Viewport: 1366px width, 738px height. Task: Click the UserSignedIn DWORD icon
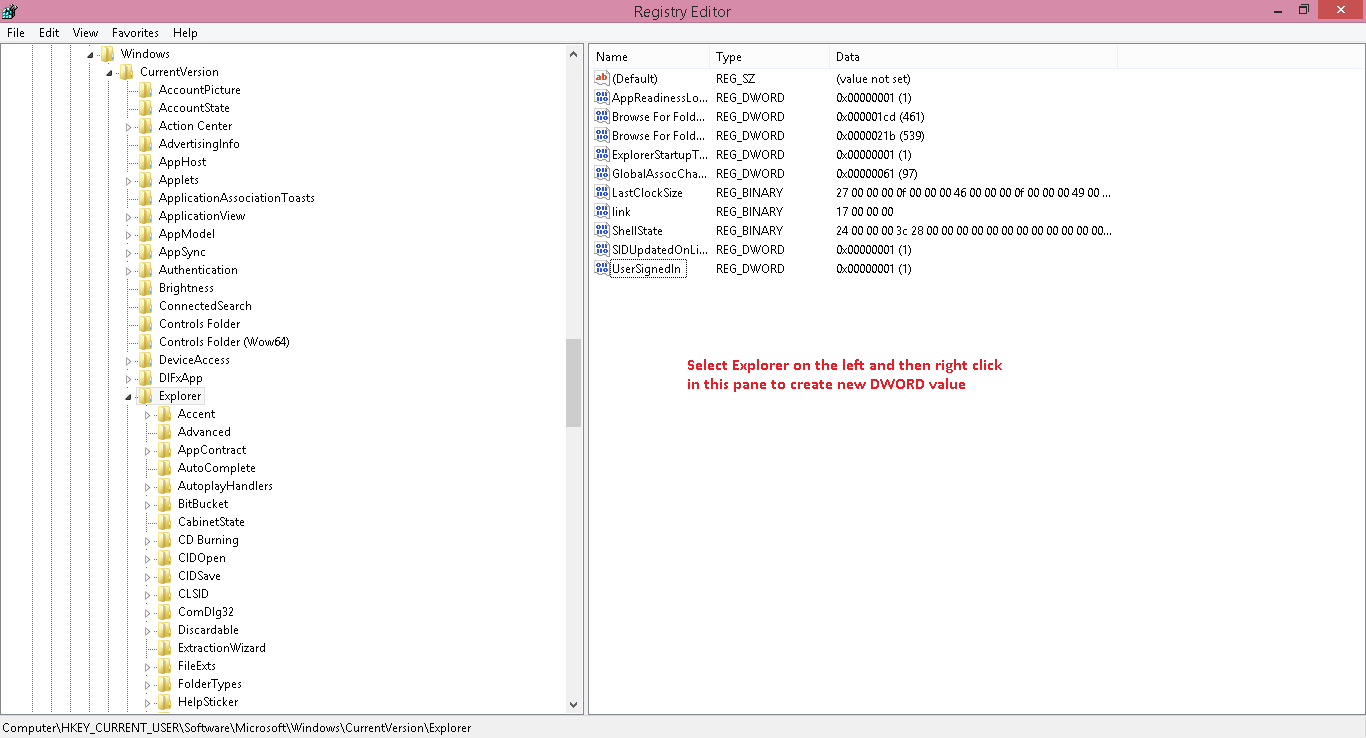point(601,269)
